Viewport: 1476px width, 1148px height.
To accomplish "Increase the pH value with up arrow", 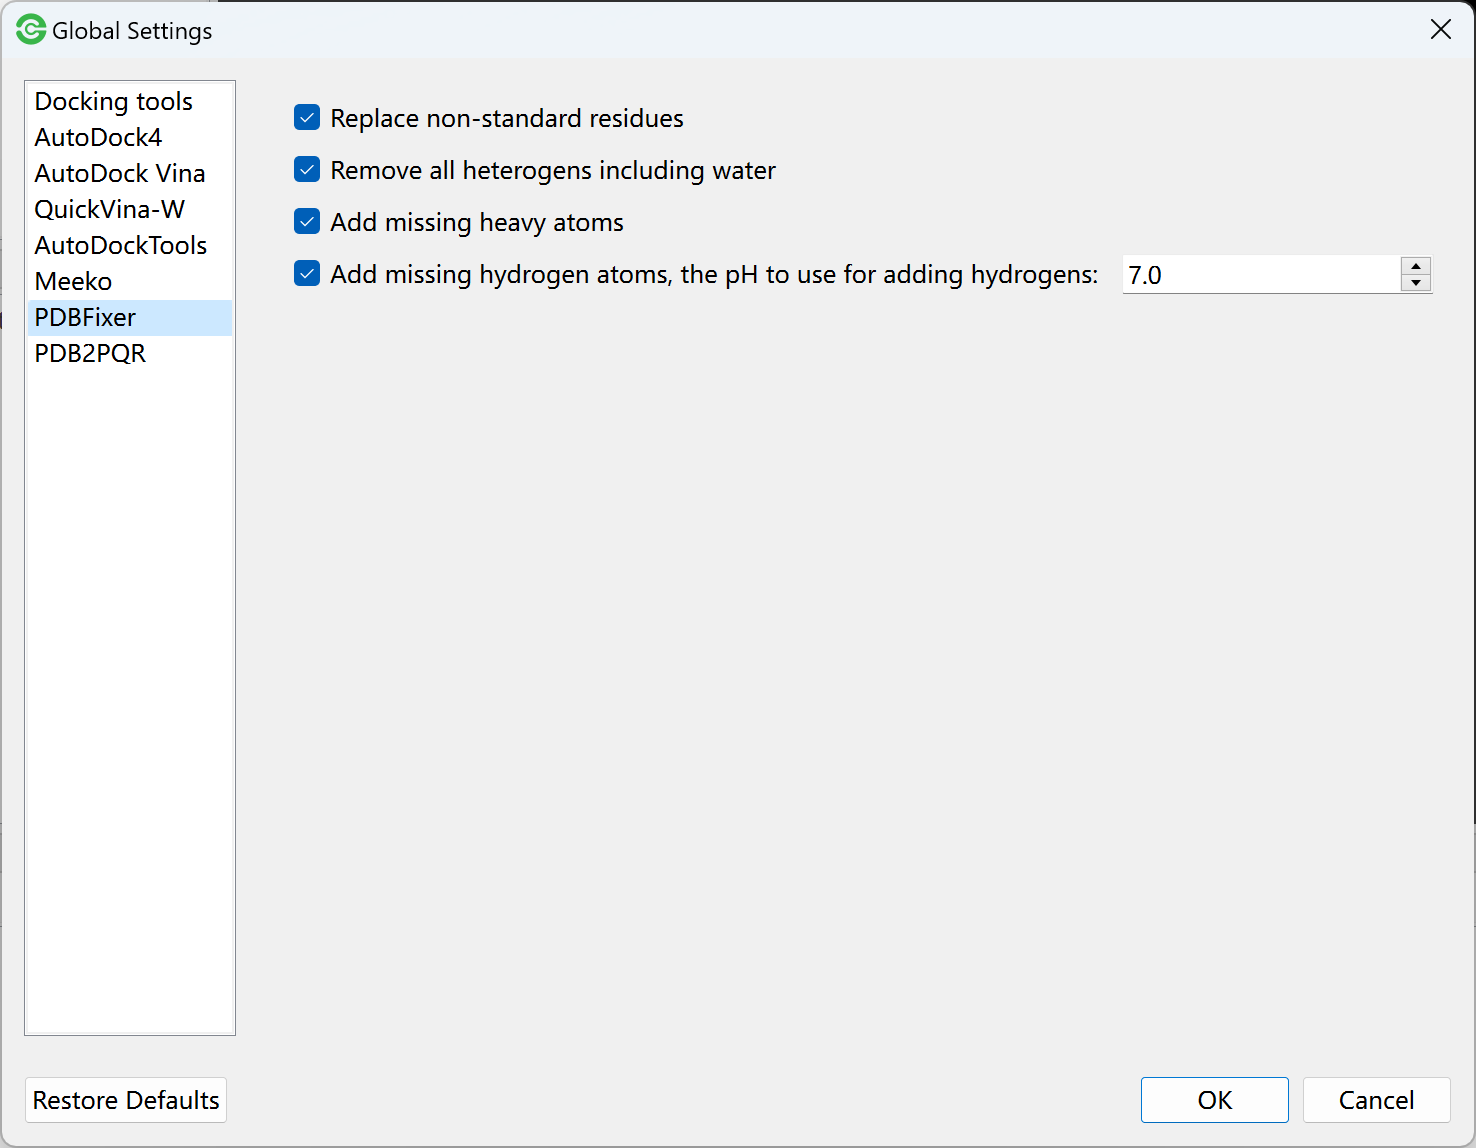I will tap(1416, 266).
